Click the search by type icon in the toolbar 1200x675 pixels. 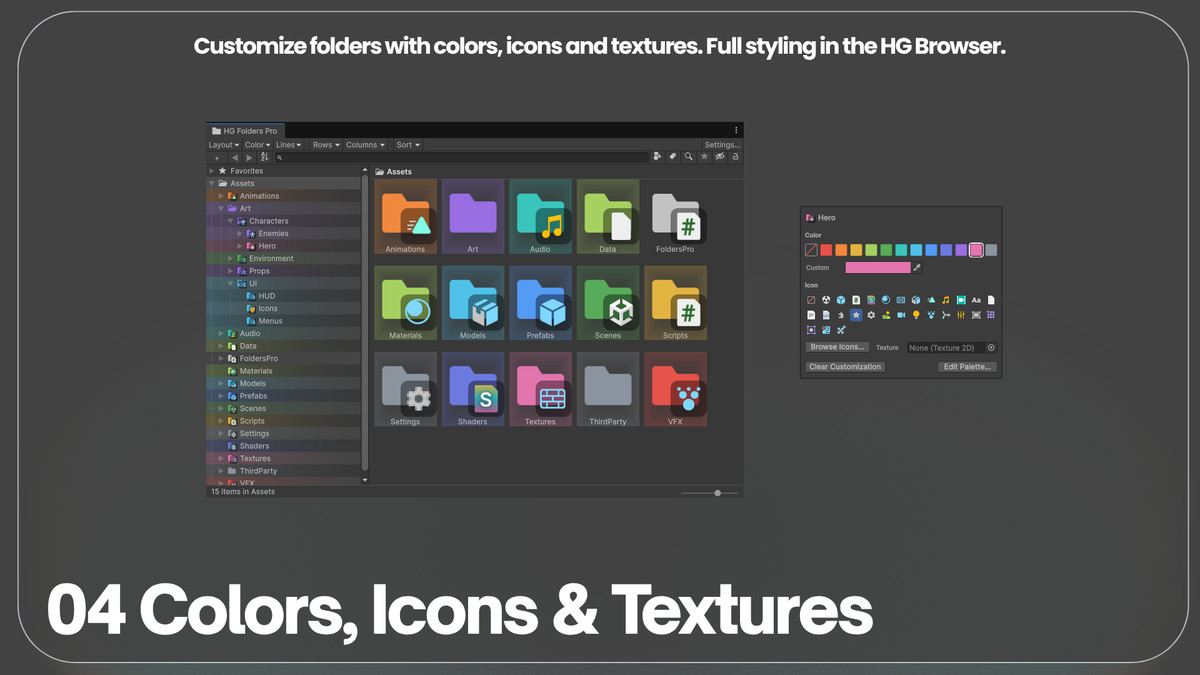coord(657,157)
